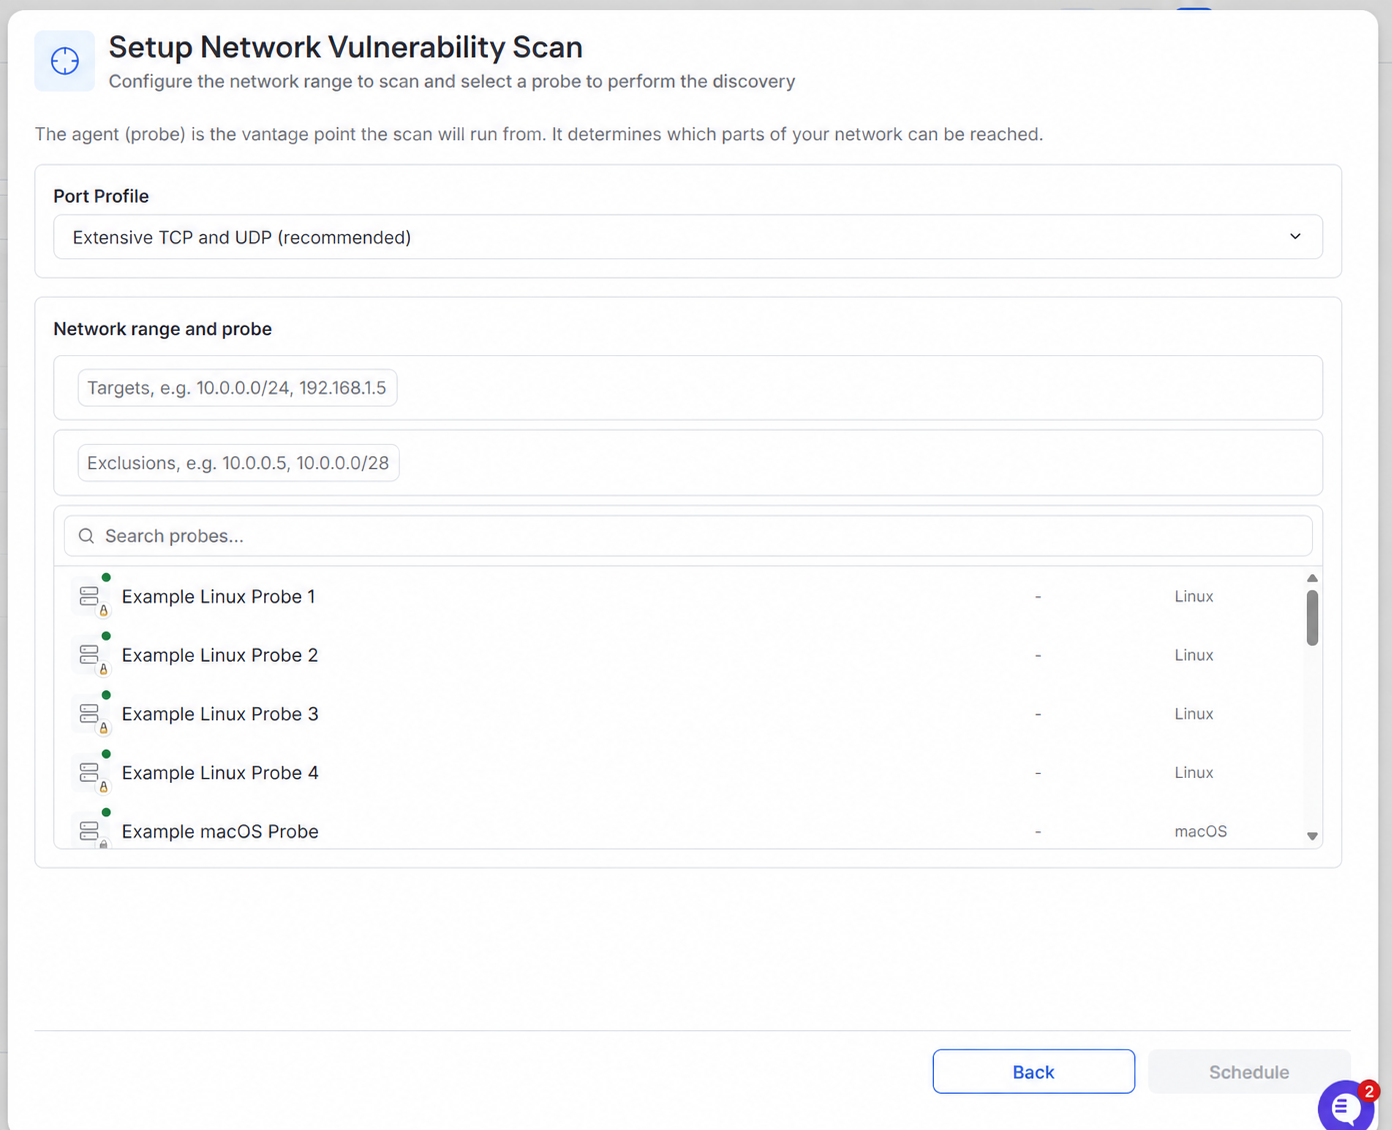Click the Setup Network Vulnerability Scan title
The image size is (1392, 1130).
click(x=345, y=47)
